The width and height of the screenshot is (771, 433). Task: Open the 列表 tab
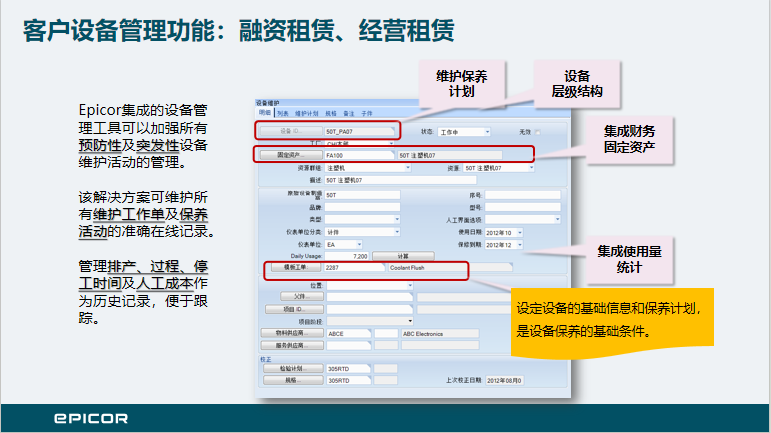(283, 114)
